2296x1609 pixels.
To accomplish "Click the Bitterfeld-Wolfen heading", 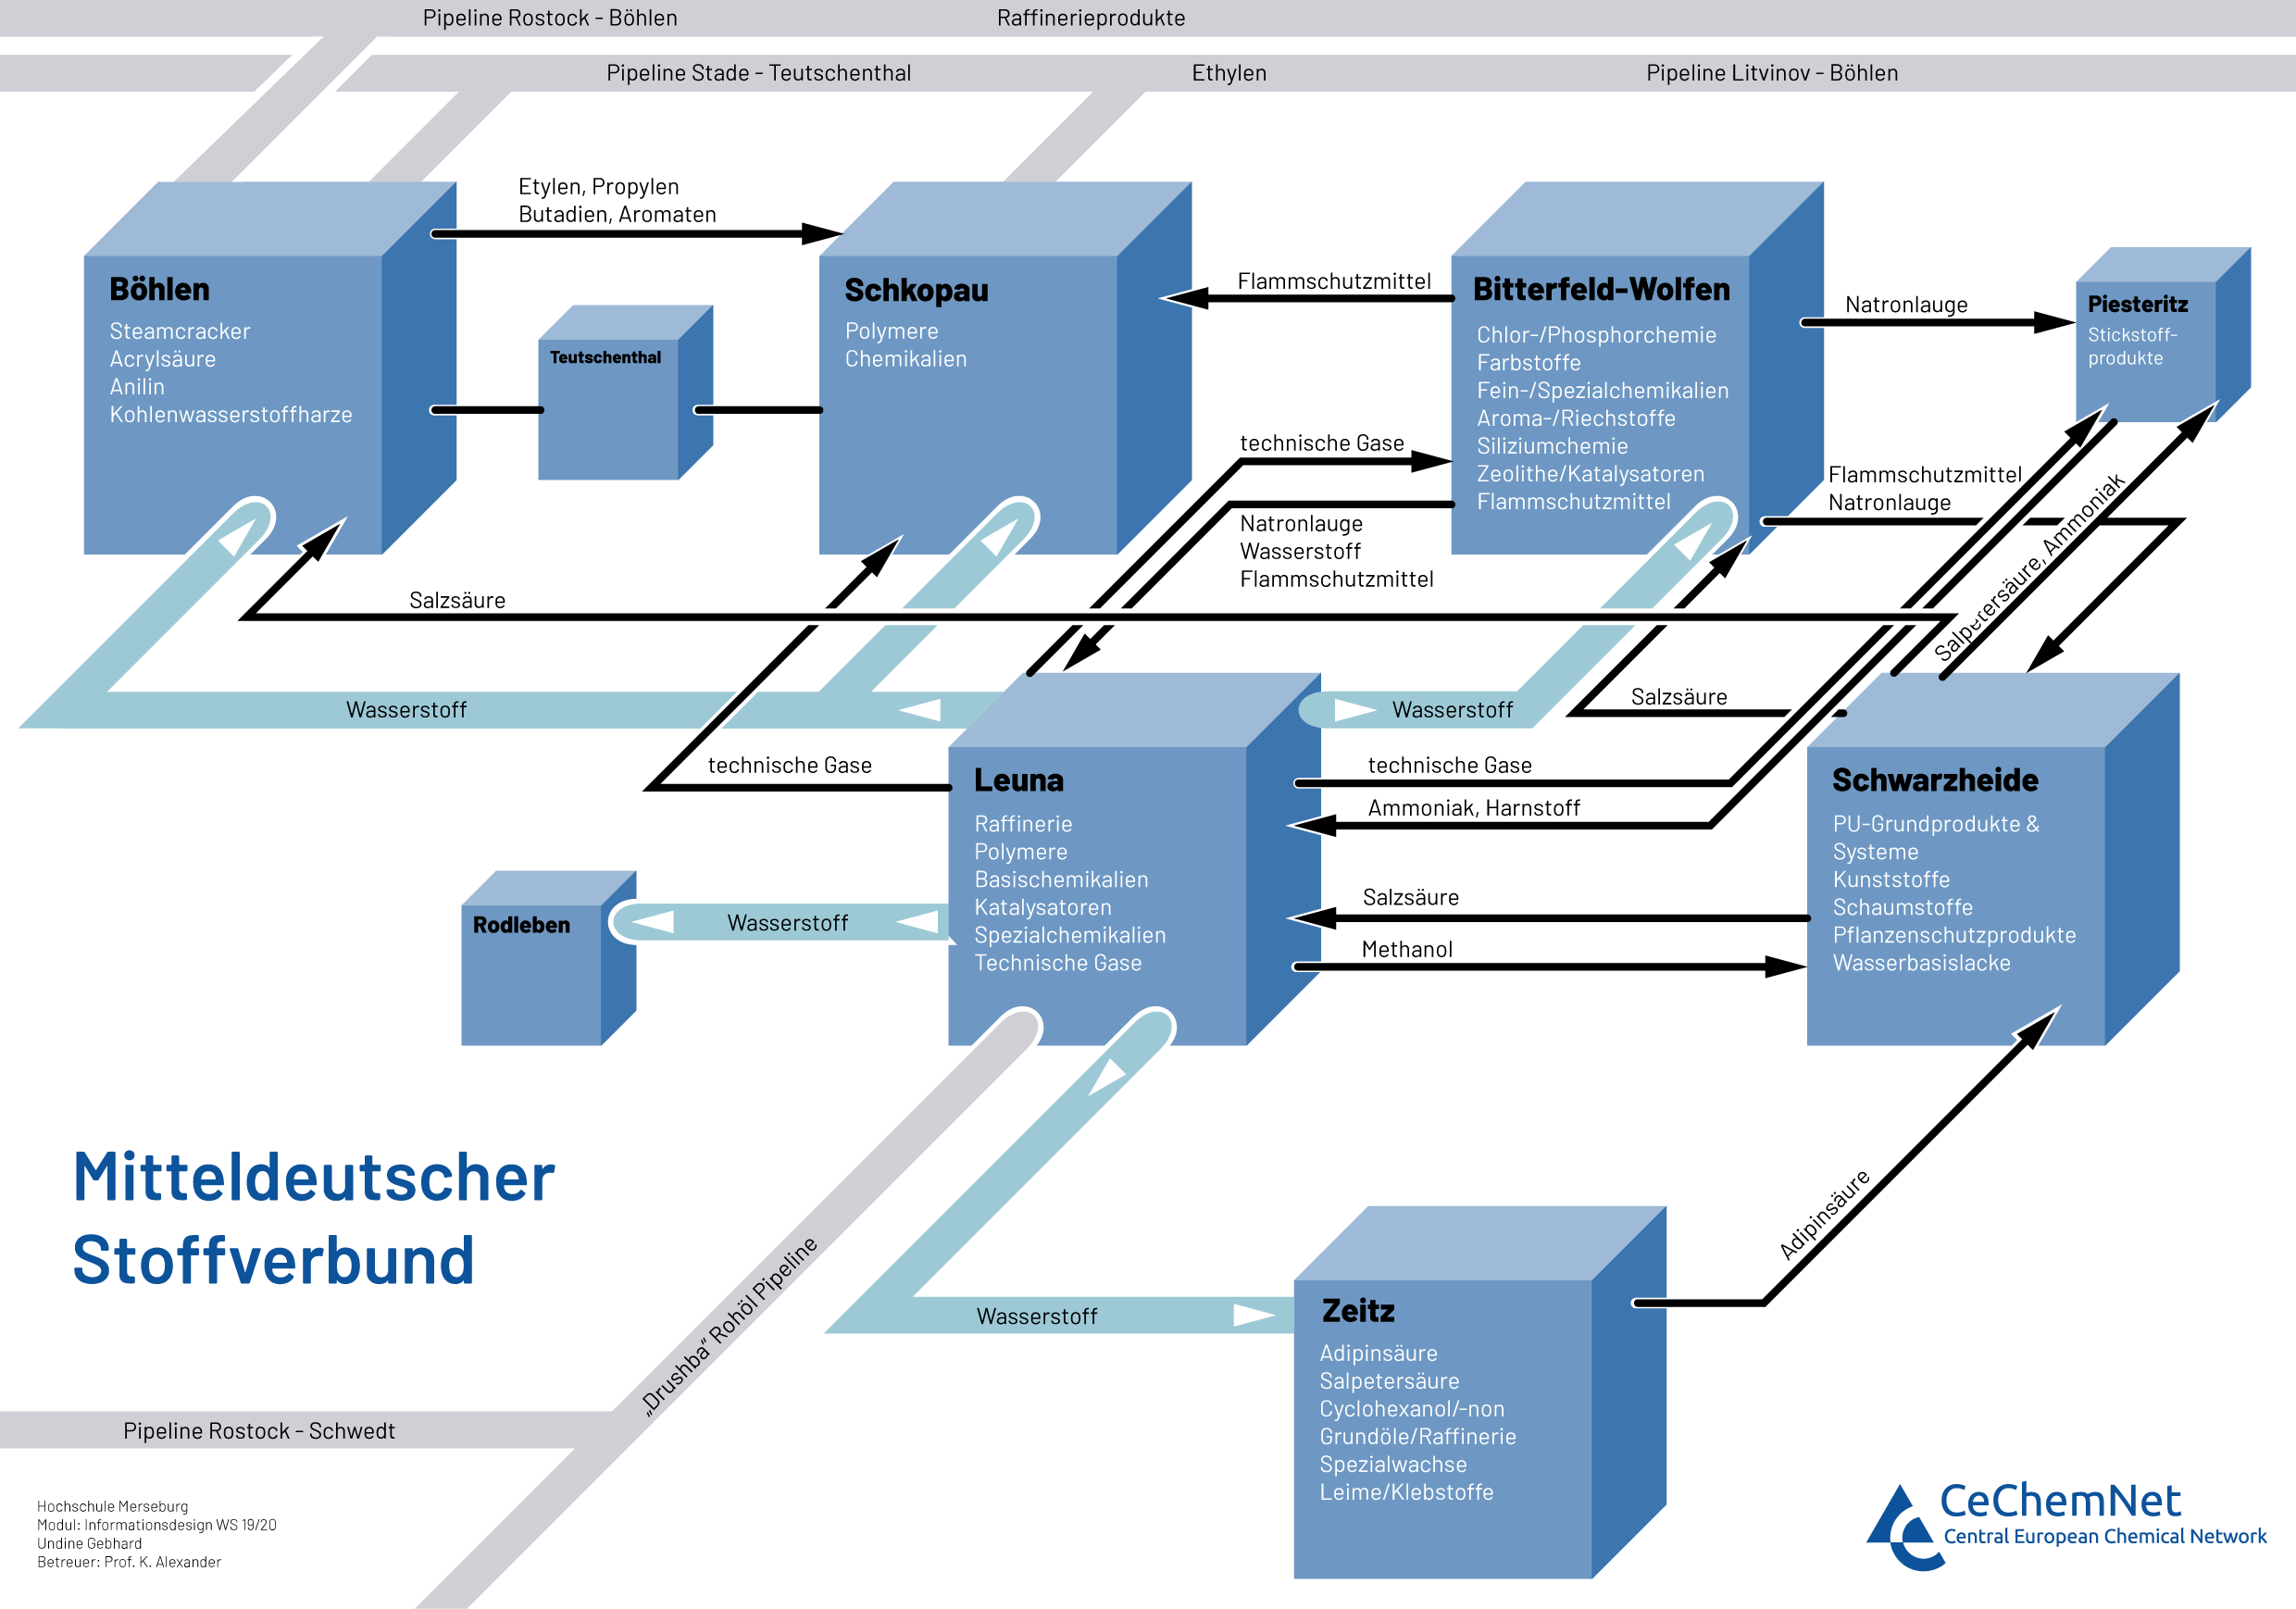I will pos(1601,290).
